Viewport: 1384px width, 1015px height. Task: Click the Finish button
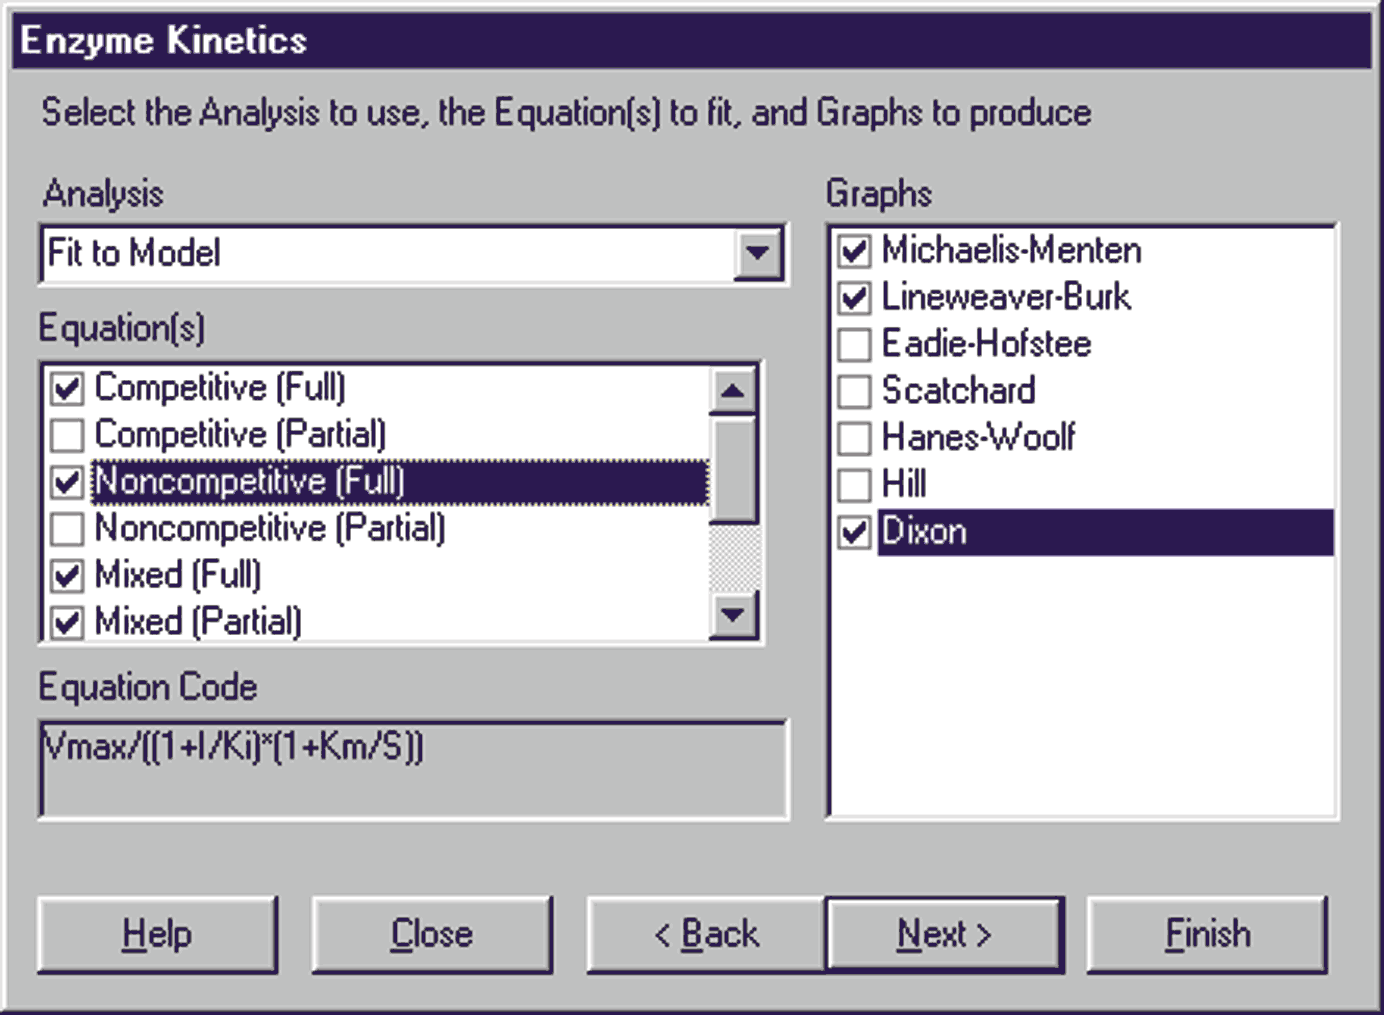1207,934
